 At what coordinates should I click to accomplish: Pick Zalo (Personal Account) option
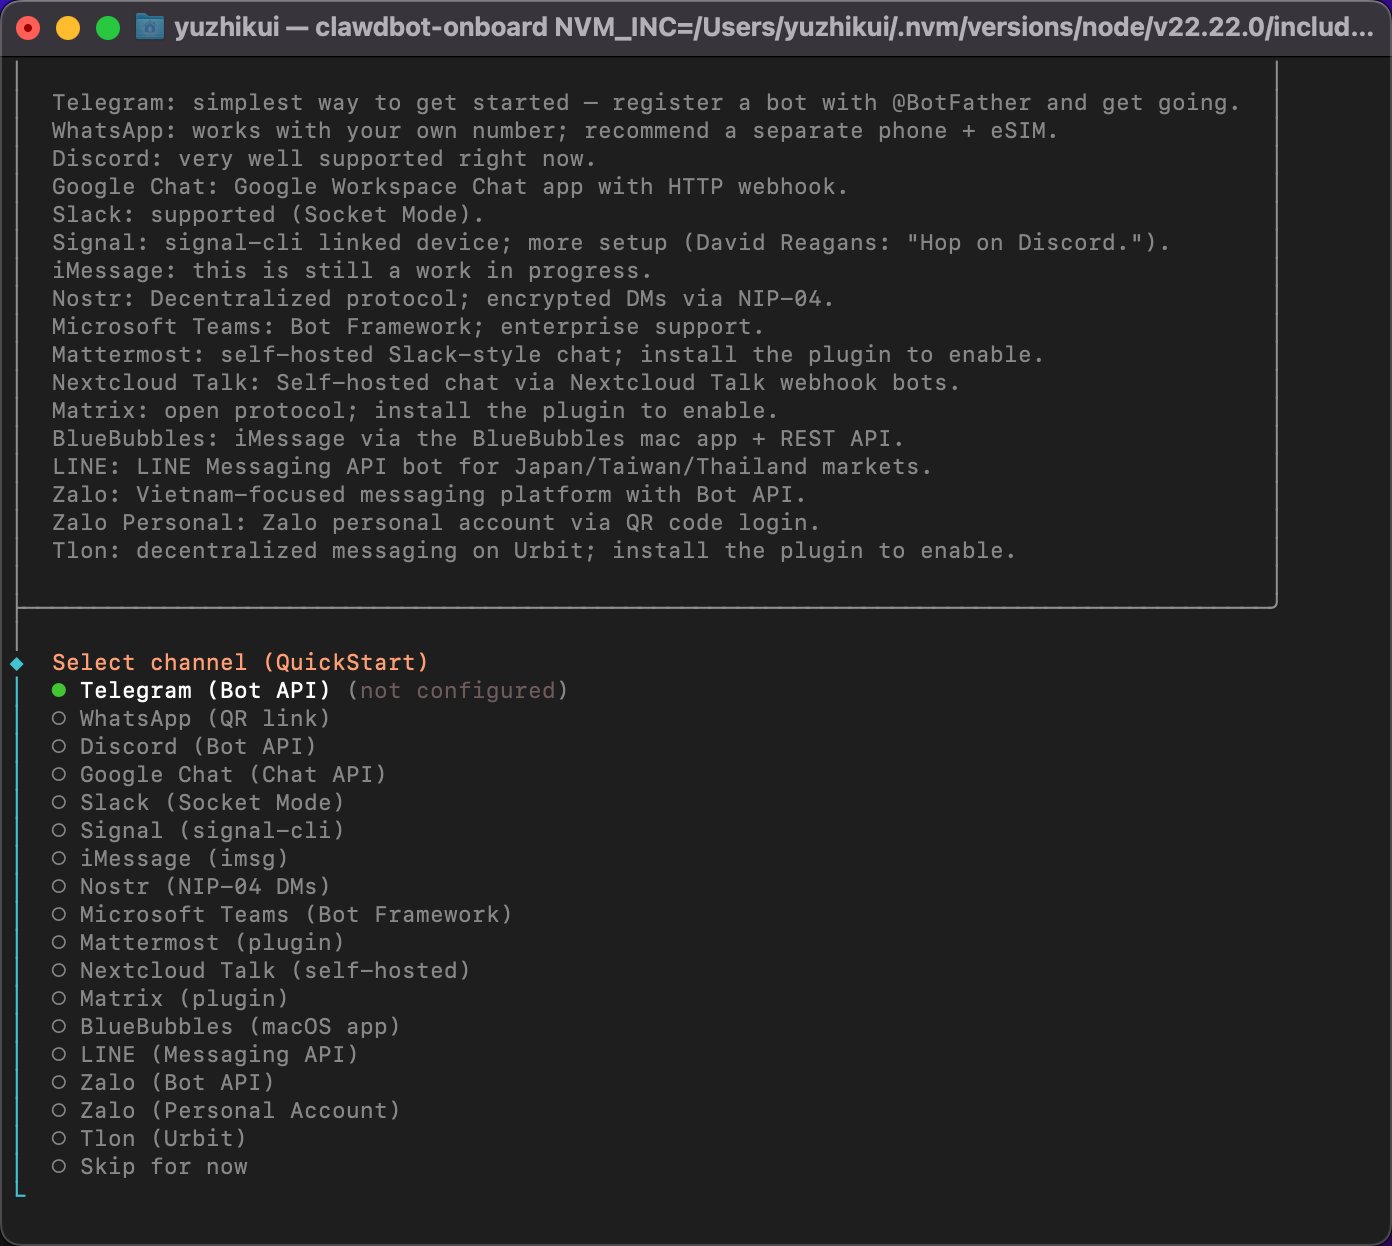pyautogui.click(x=226, y=1111)
